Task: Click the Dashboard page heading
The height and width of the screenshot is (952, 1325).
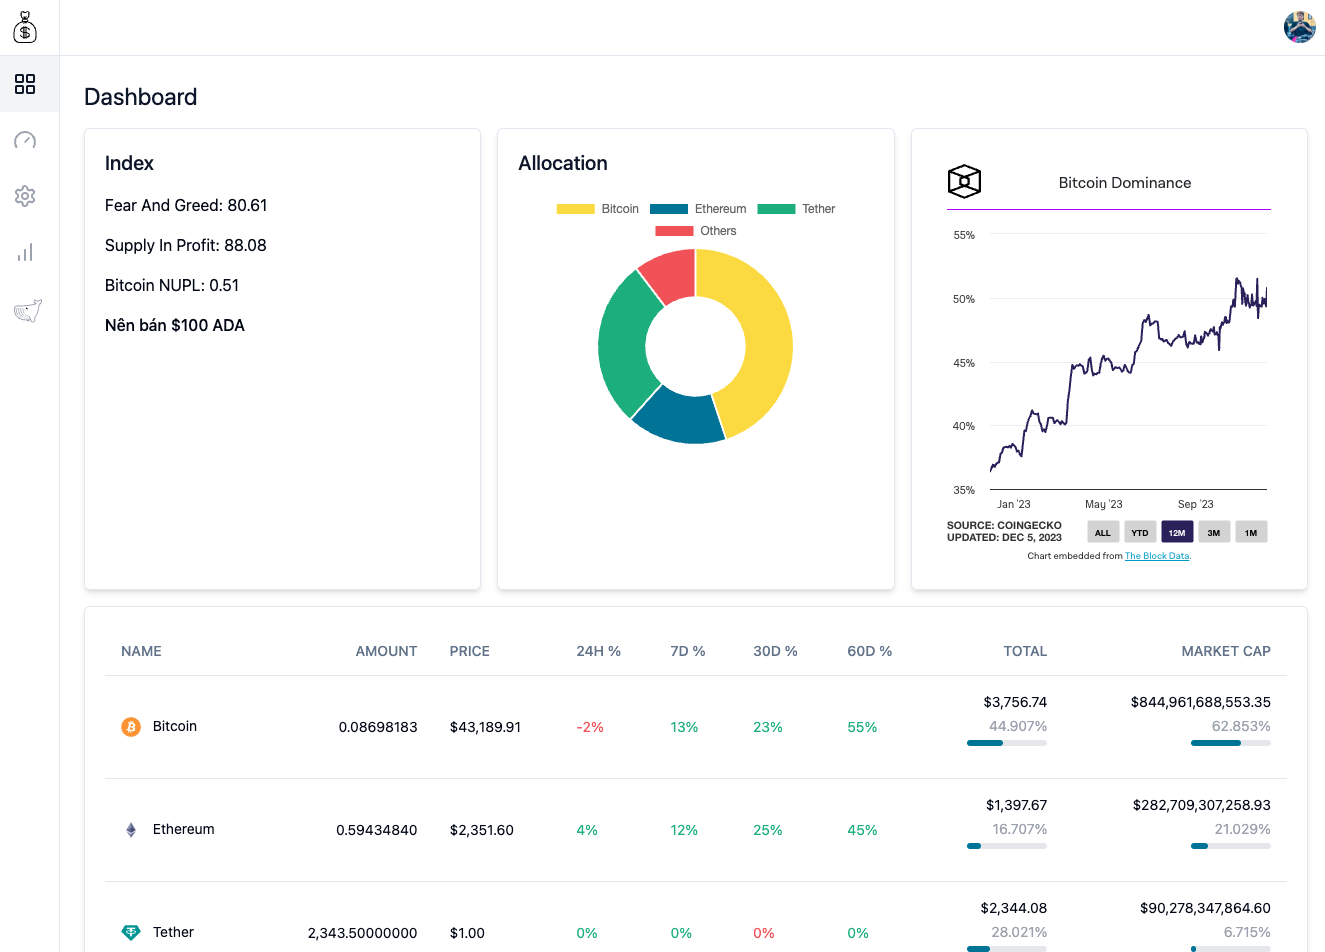Action: (x=141, y=97)
